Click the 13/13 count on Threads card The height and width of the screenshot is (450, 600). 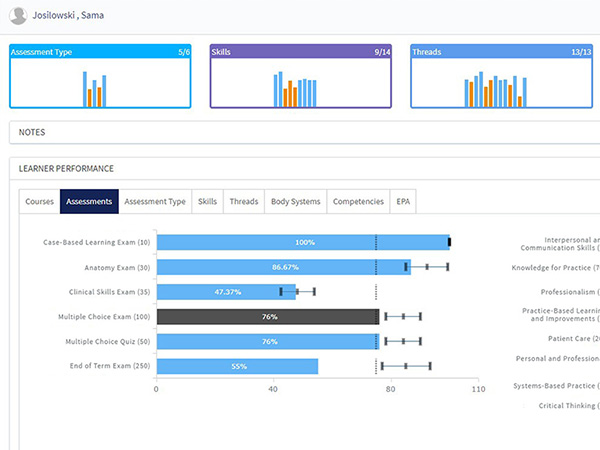pos(581,52)
